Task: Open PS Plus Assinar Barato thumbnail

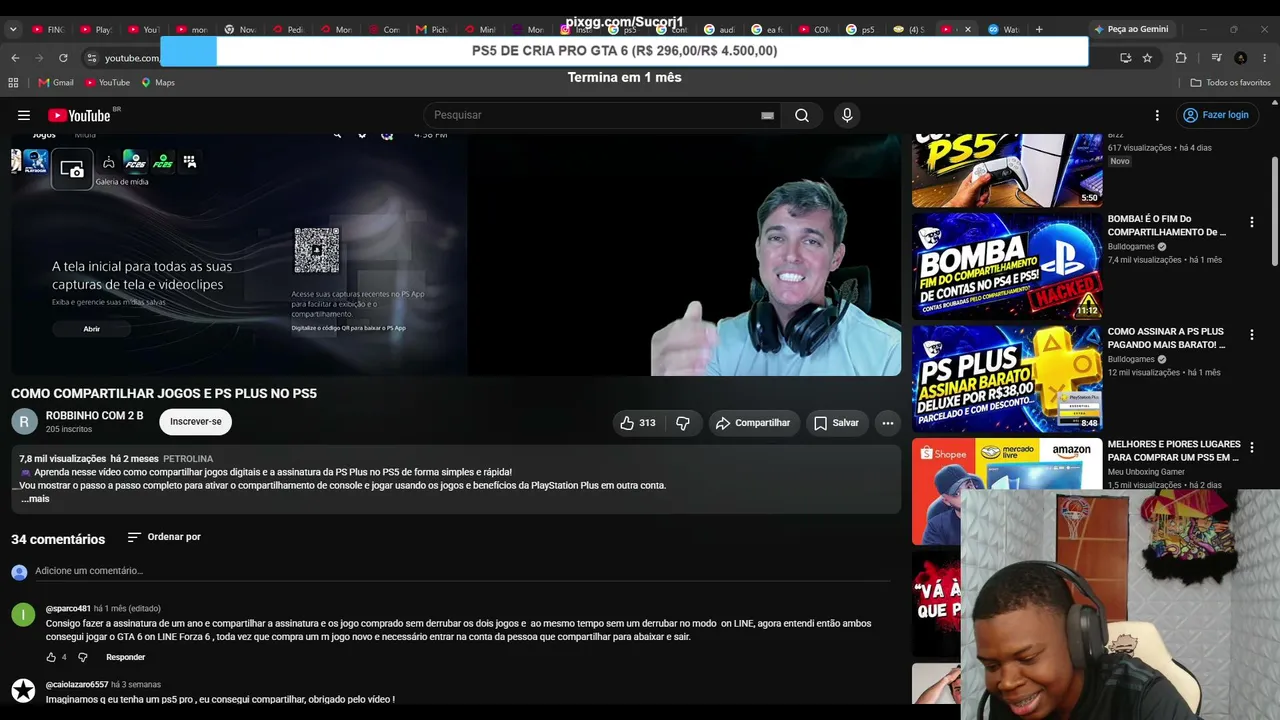Action: coord(1007,379)
